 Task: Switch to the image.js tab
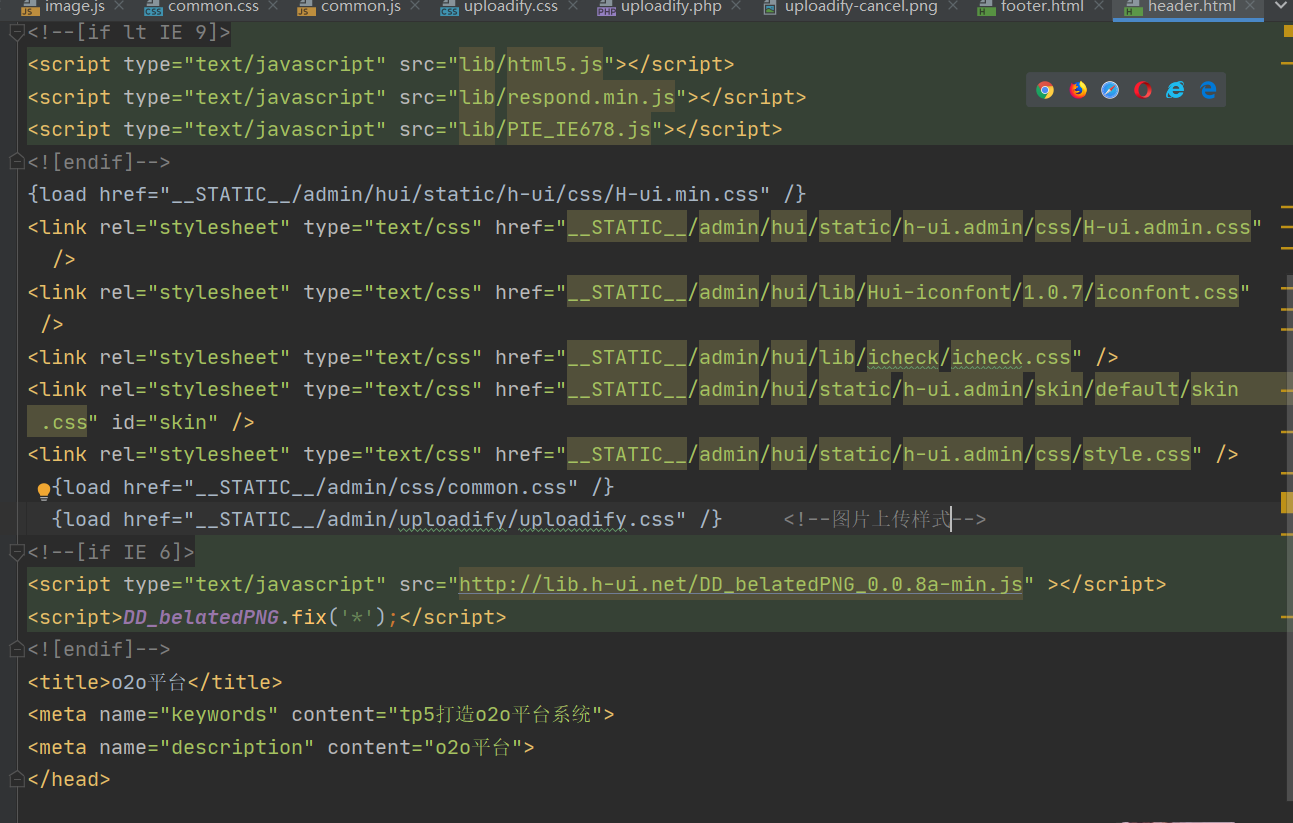(74, 7)
